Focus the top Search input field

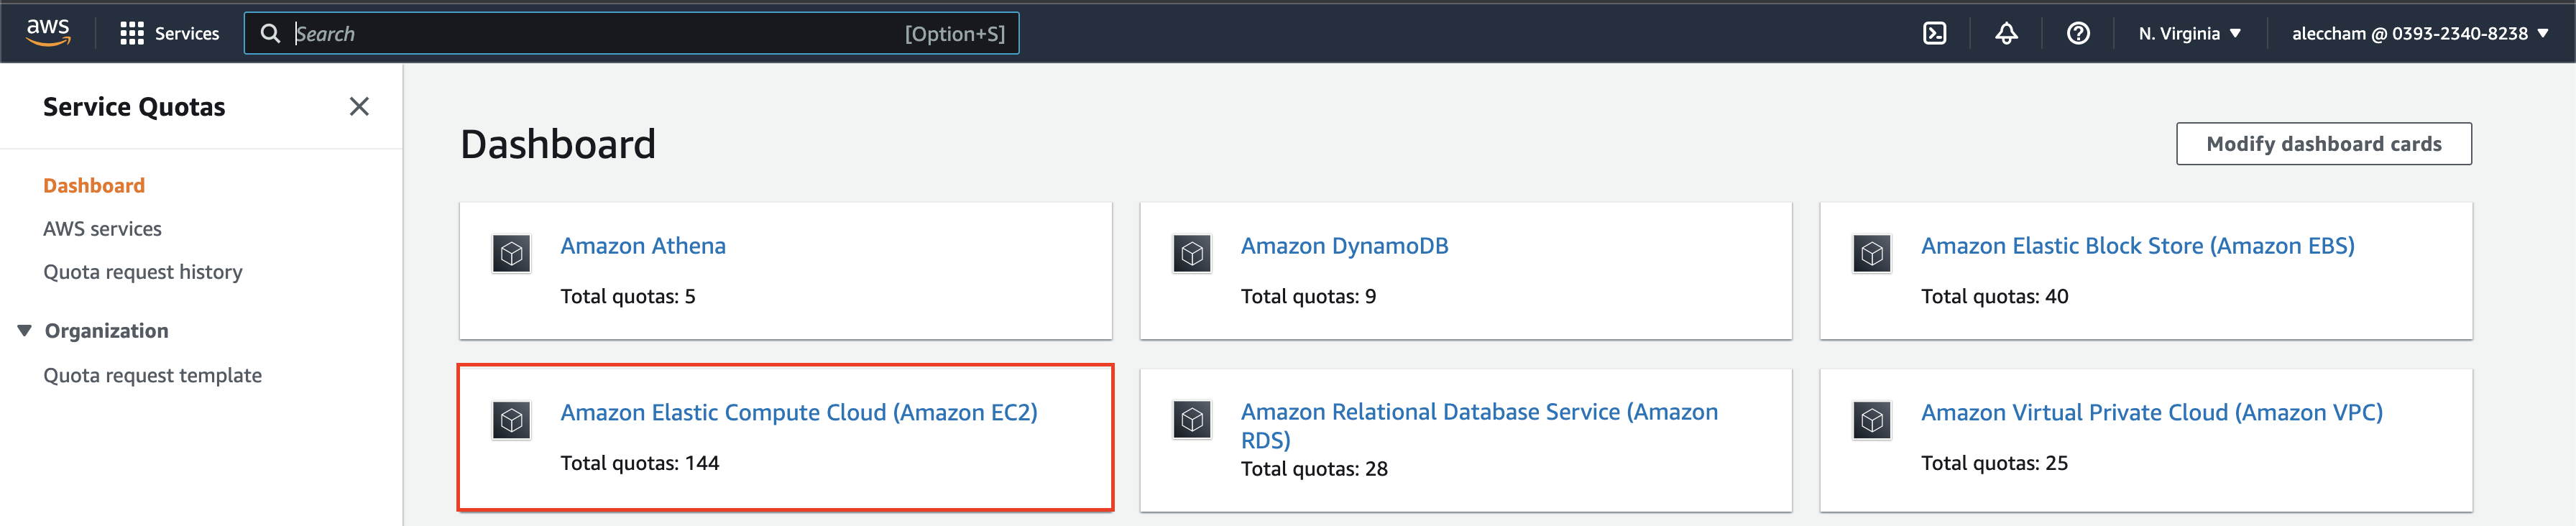pyautogui.click(x=632, y=34)
